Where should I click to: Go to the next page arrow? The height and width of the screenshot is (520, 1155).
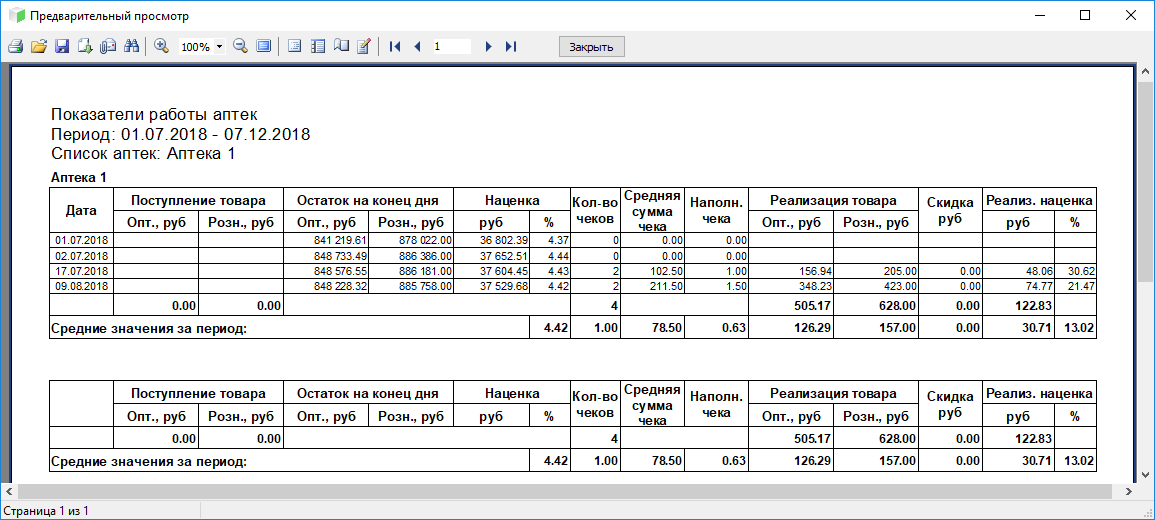[488, 47]
